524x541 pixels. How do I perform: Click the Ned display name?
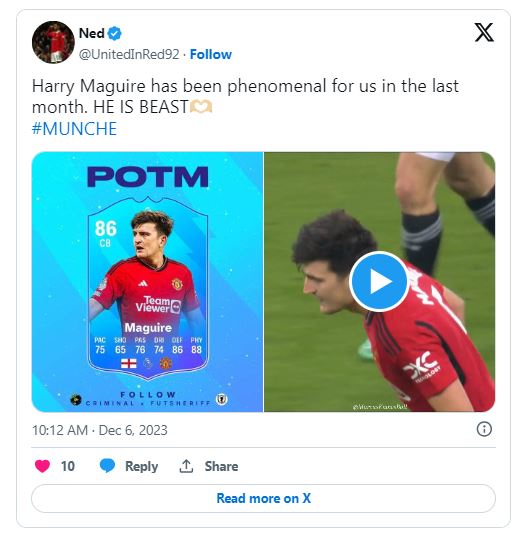(91, 33)
